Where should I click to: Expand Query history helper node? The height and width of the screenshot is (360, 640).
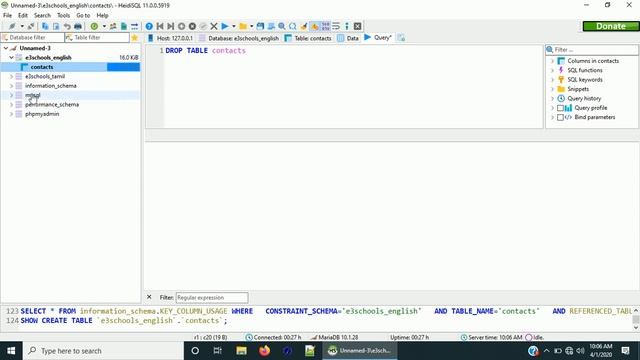point(553,98)
